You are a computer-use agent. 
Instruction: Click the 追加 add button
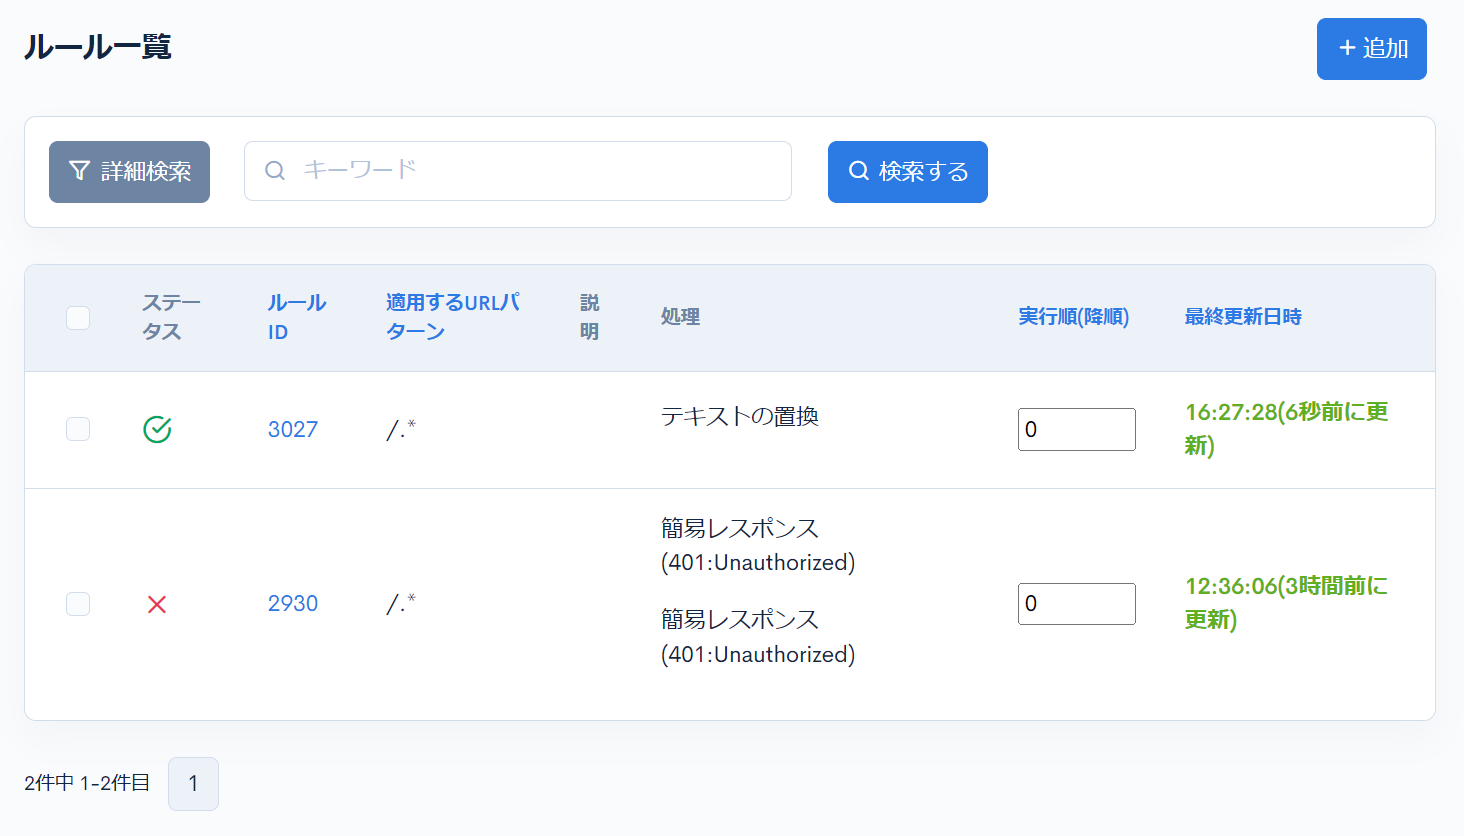[1371, 49]
